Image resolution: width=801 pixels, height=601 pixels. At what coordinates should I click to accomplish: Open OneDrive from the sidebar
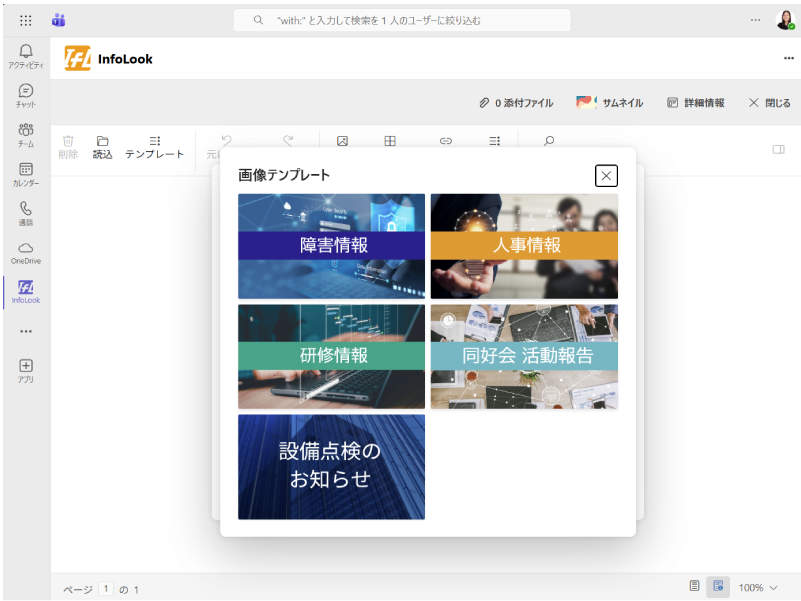25,252
